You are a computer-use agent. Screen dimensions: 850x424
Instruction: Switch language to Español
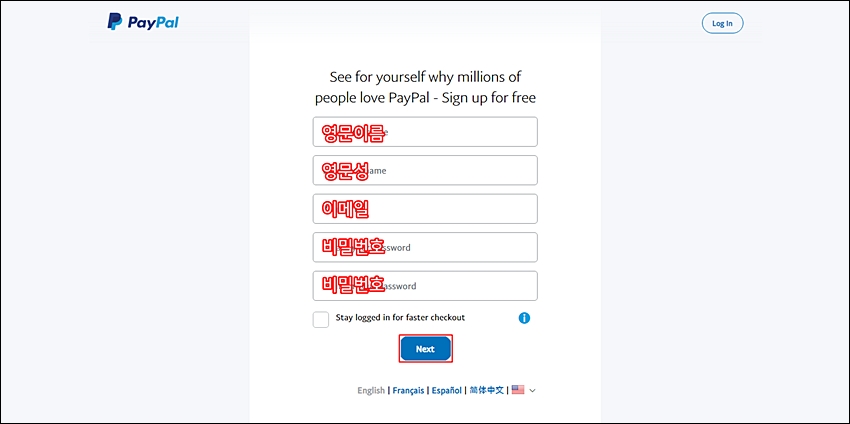pyautogui.click(x=447, y=390)
